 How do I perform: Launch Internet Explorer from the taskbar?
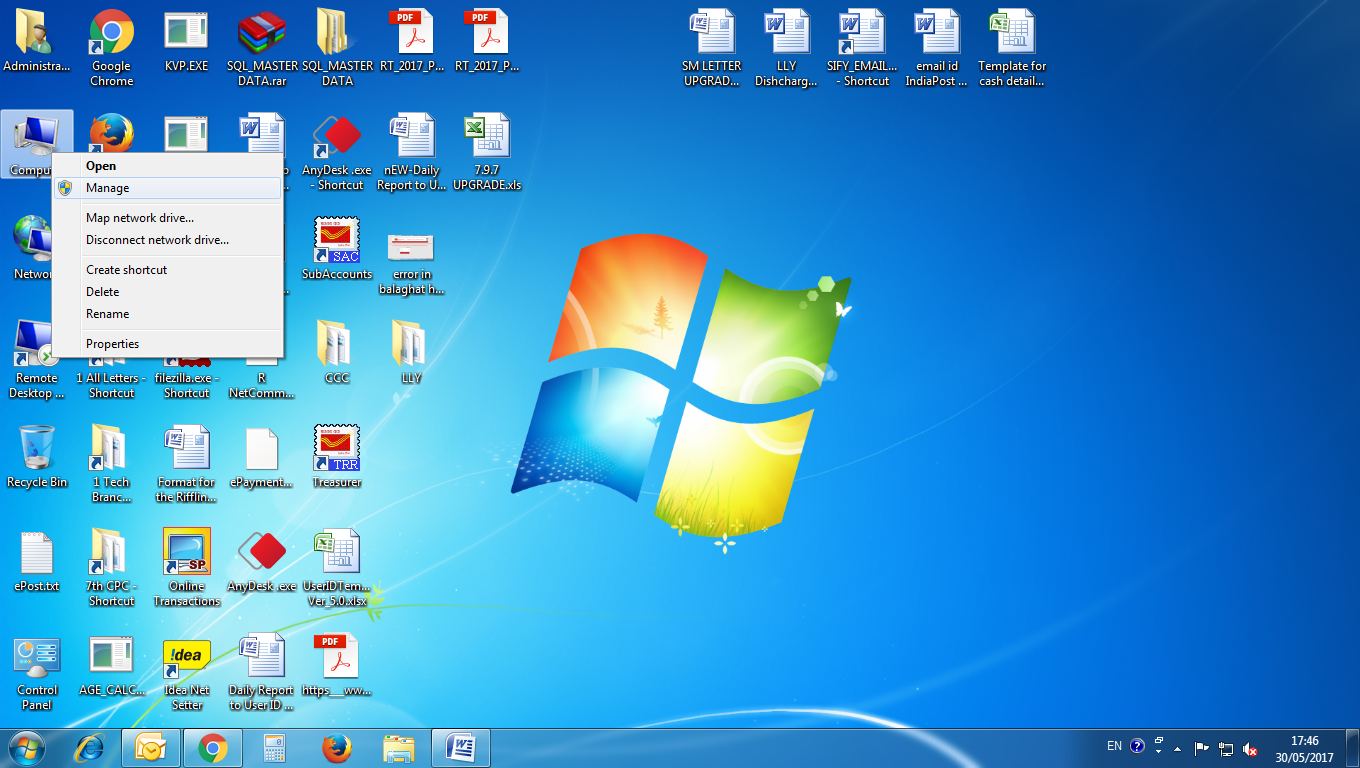pos(91,748)
